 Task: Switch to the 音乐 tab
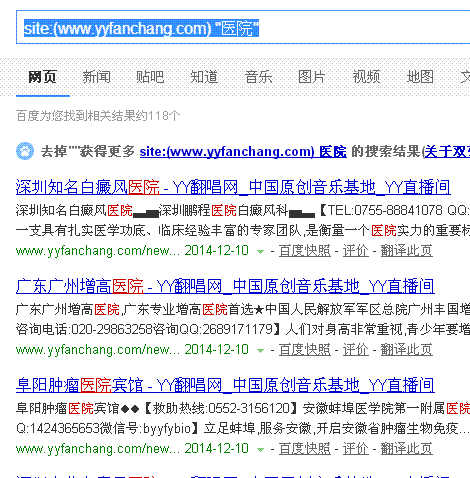pos(258,77)
